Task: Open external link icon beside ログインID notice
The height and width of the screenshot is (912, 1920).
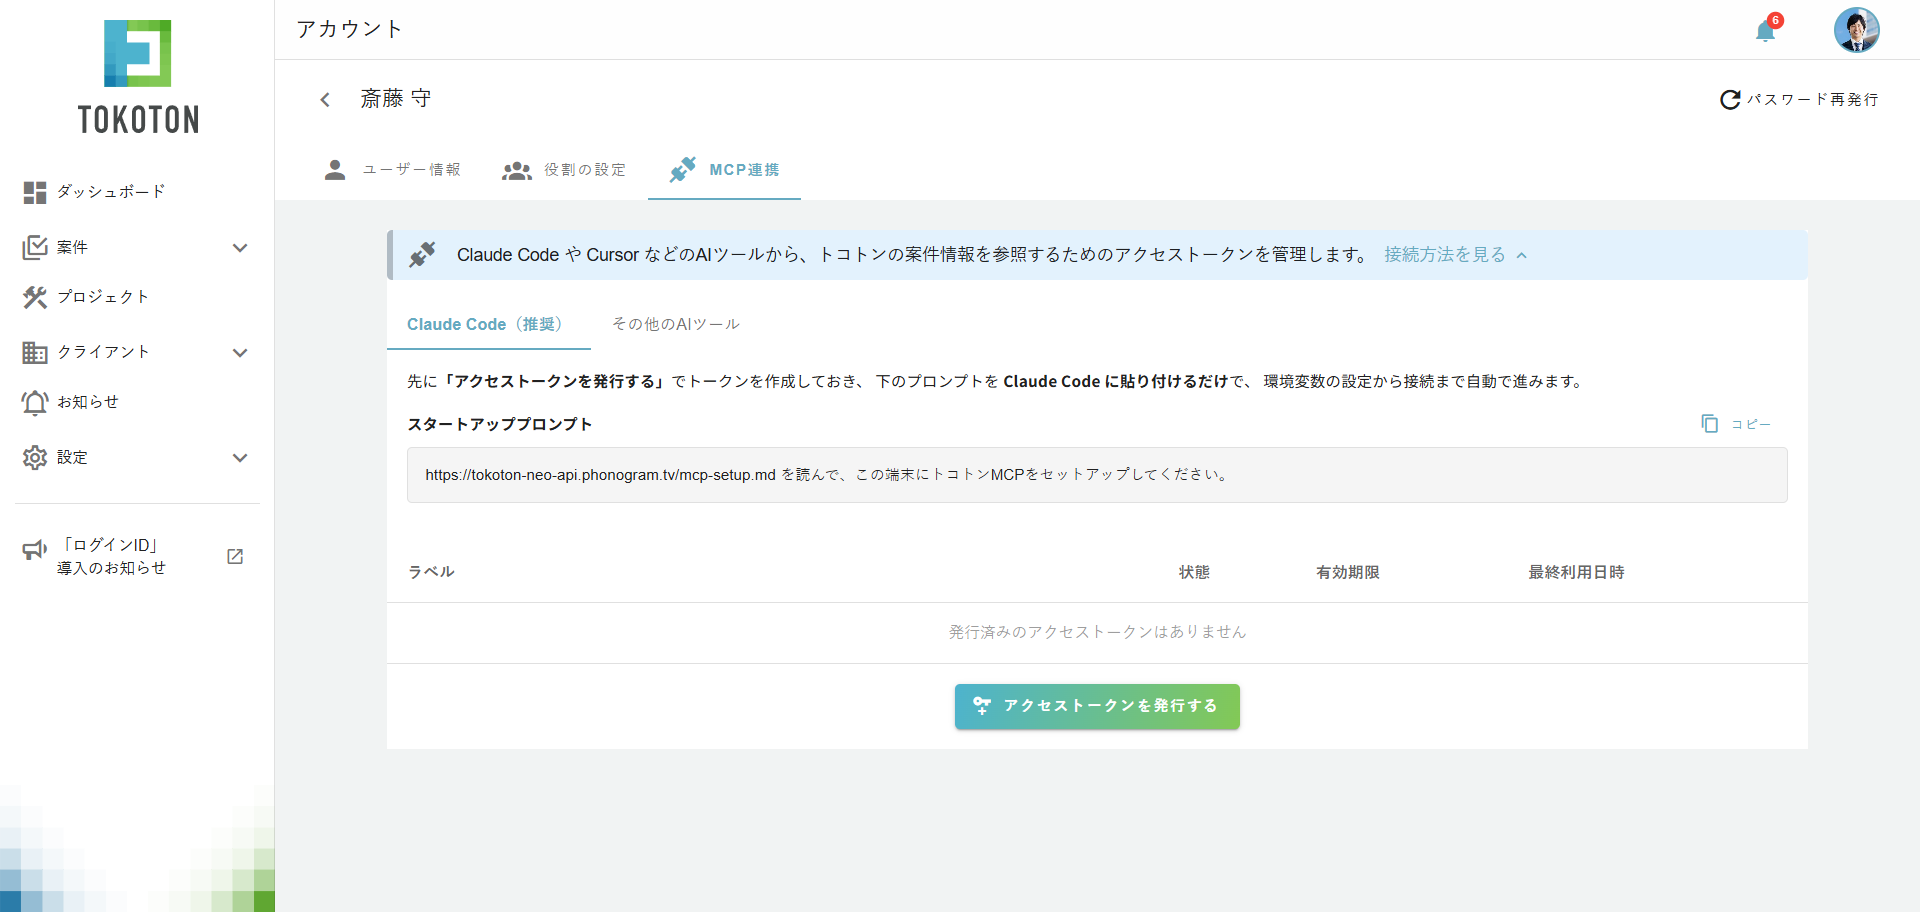Action: pyautogui.click(x=235, y=557)
